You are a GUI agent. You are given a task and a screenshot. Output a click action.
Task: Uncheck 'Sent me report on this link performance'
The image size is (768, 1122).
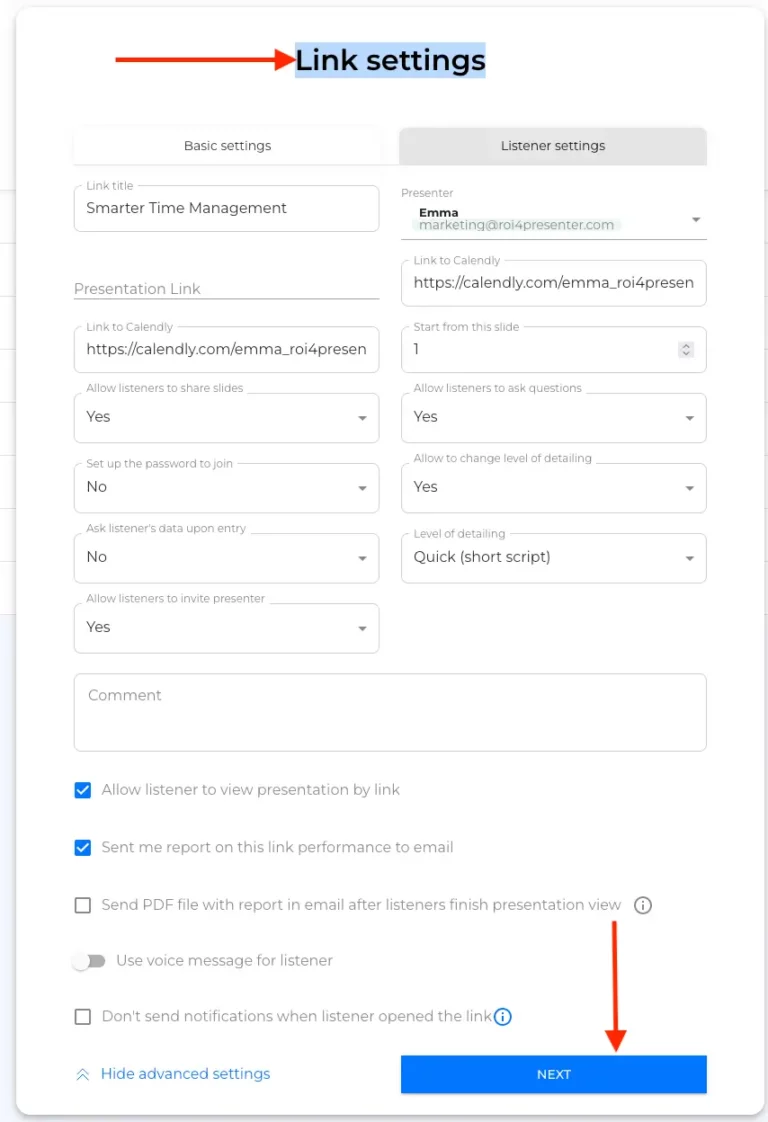[x=83, y=848]
